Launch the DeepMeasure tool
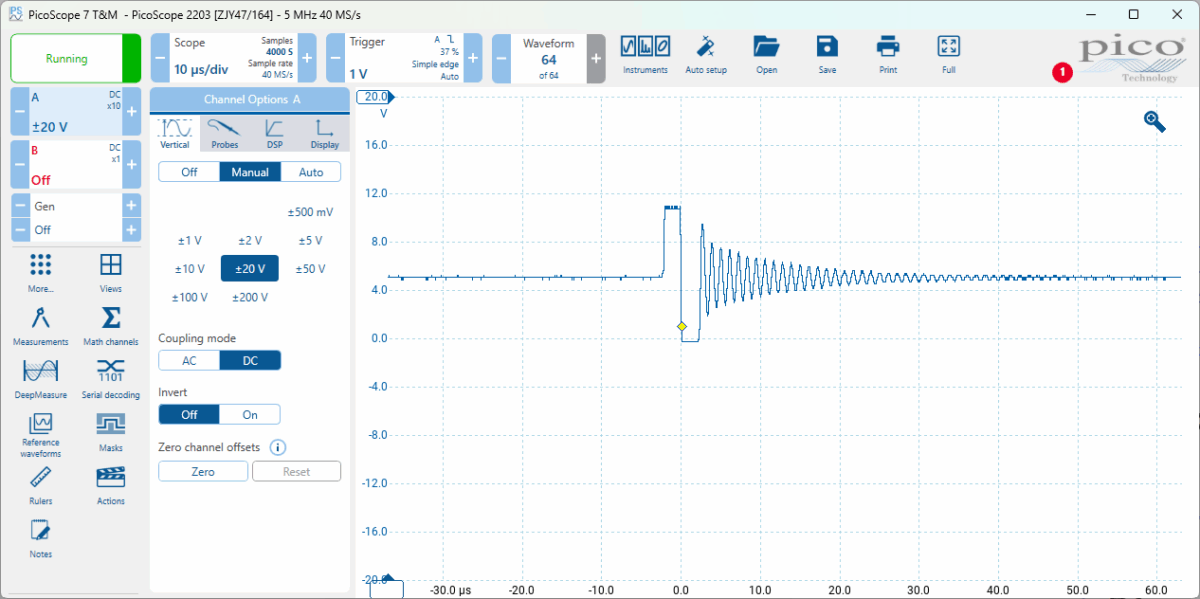Screen dimensions: 1200x599 [x=40, y=379]
